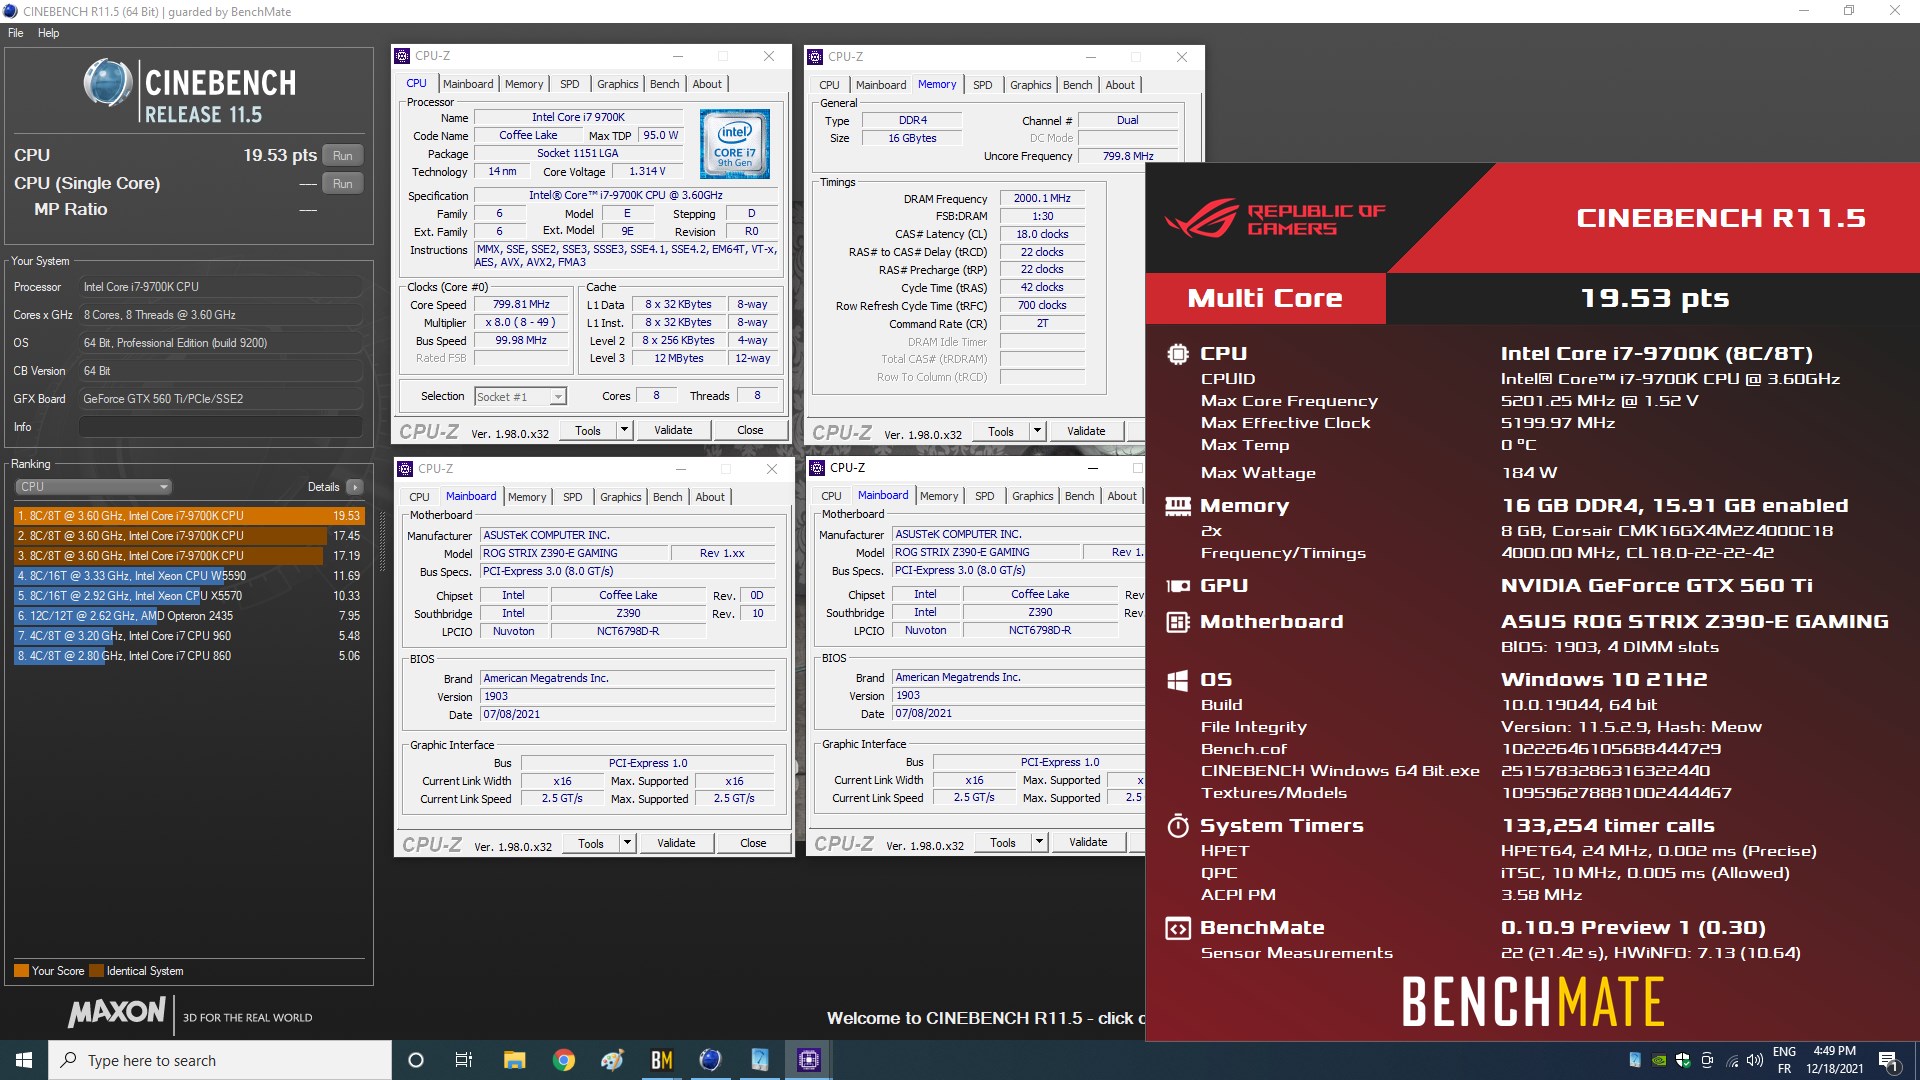The image size is (1920, 1080).
Task: Switch to the CPU-Z taskbar icon
Action: (x=809, y=1060)
